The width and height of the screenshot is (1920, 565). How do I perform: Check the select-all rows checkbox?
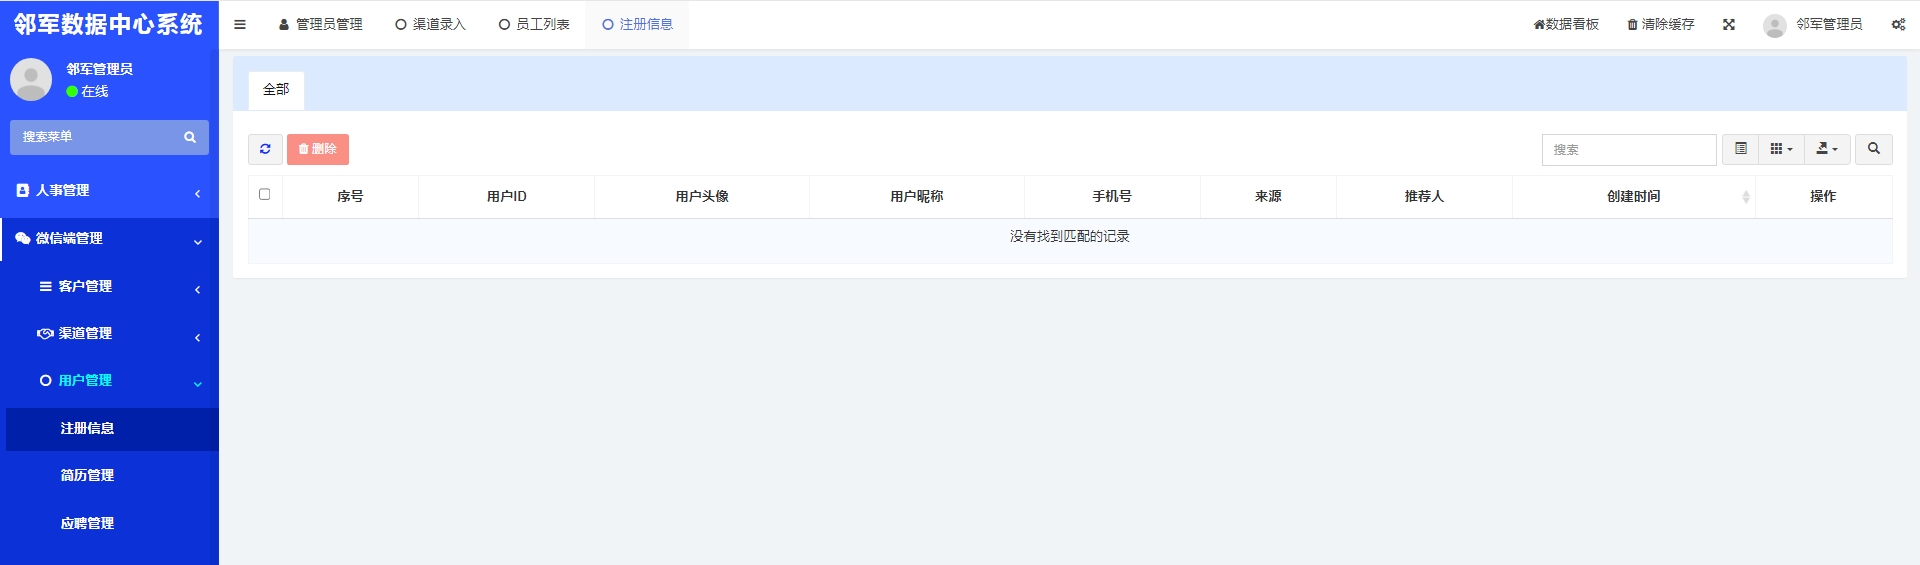coord(265,195)
